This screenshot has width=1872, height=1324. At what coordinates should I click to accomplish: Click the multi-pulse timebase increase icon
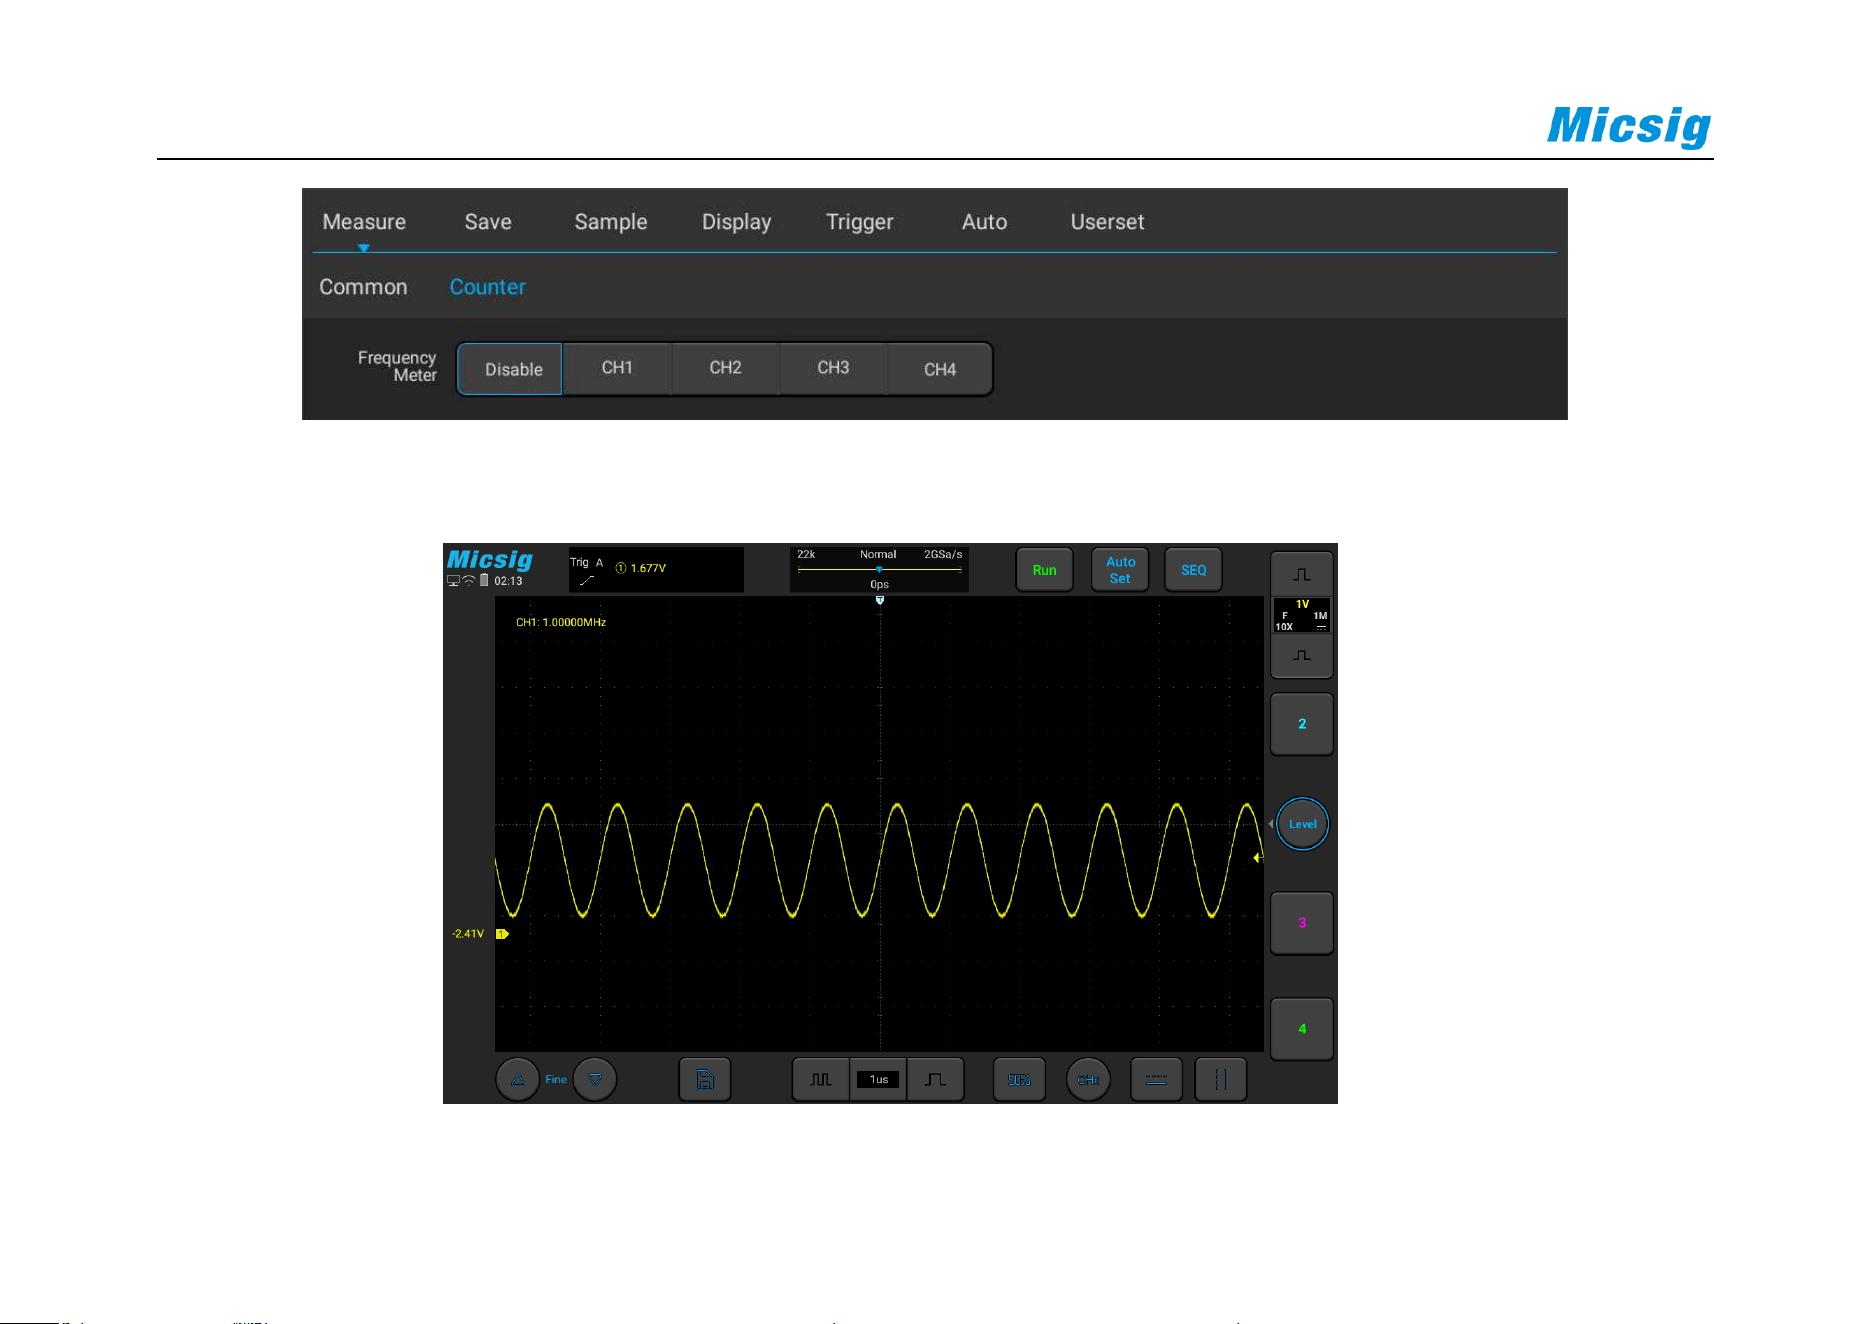(821, 1080)
